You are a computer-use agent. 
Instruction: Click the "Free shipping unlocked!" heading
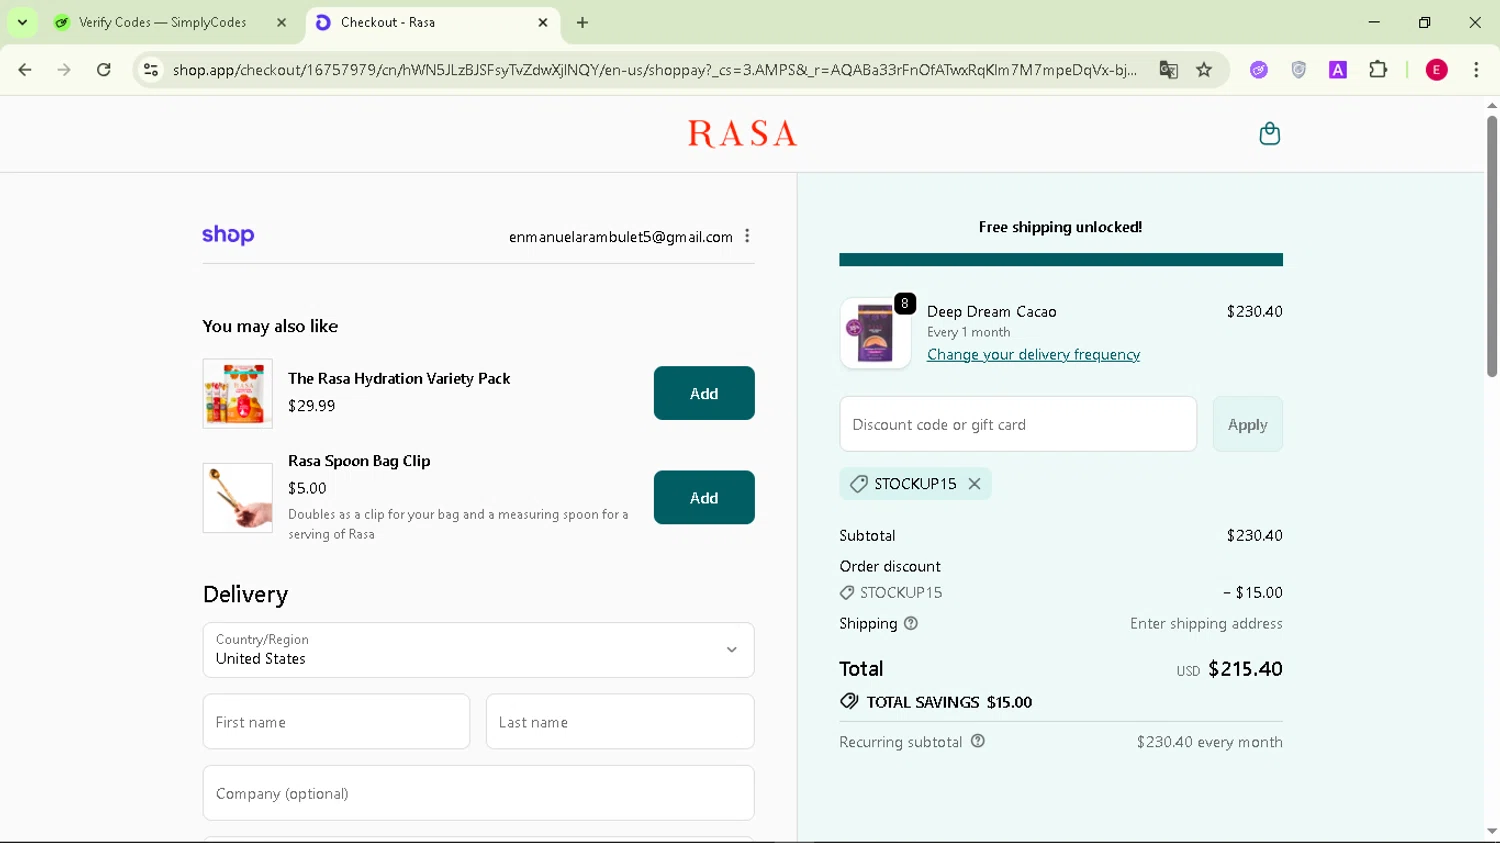(x=1060, y=227)
